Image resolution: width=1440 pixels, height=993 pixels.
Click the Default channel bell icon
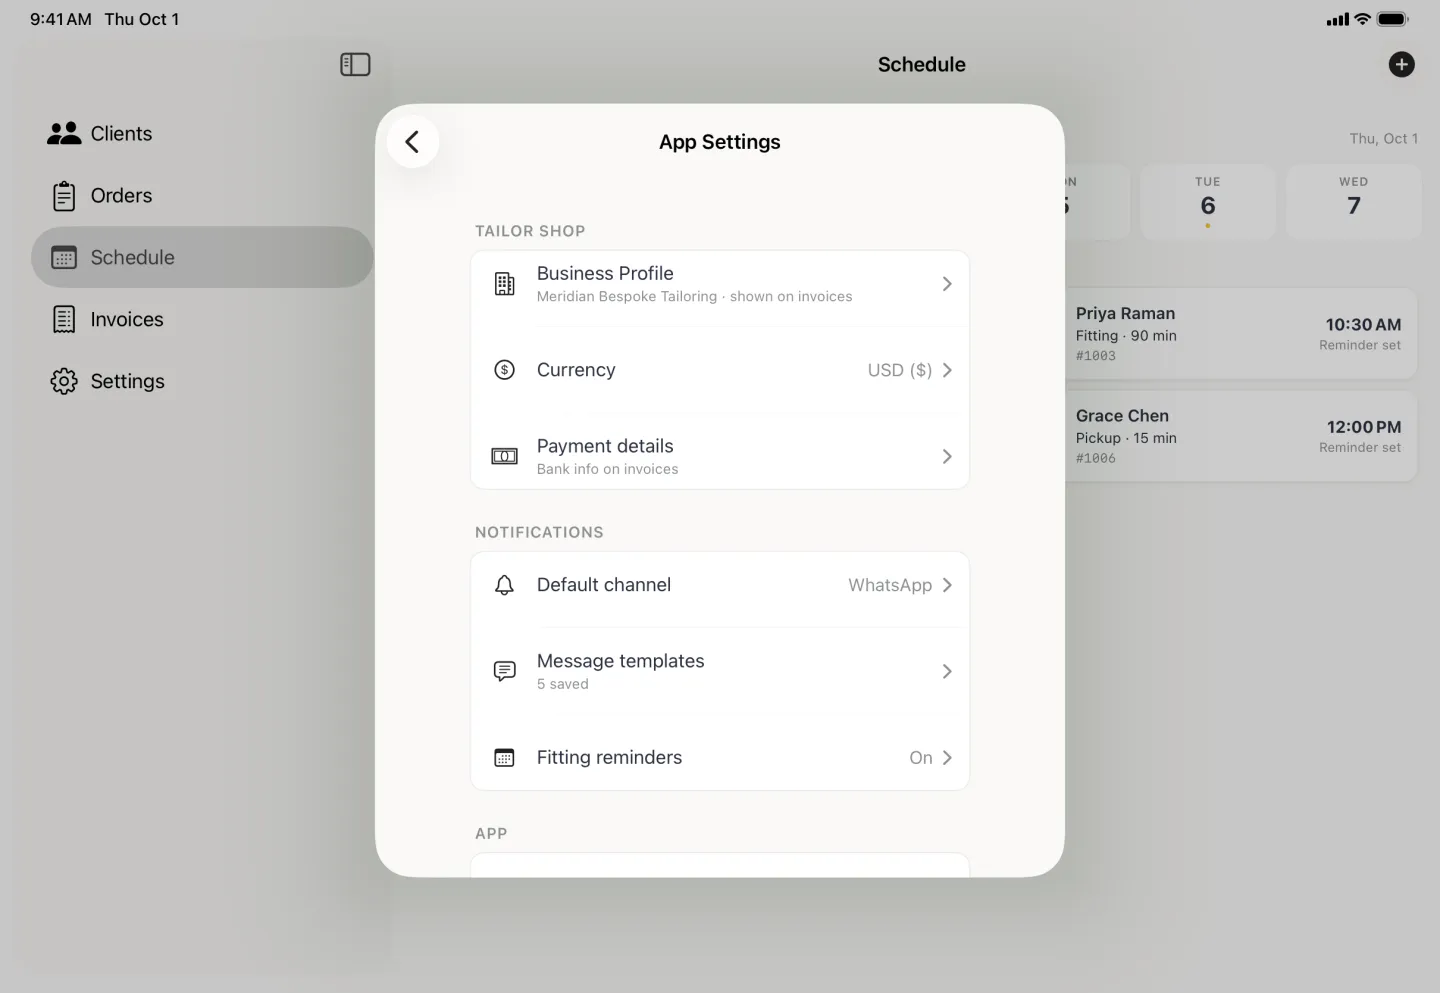click(505, 585)
